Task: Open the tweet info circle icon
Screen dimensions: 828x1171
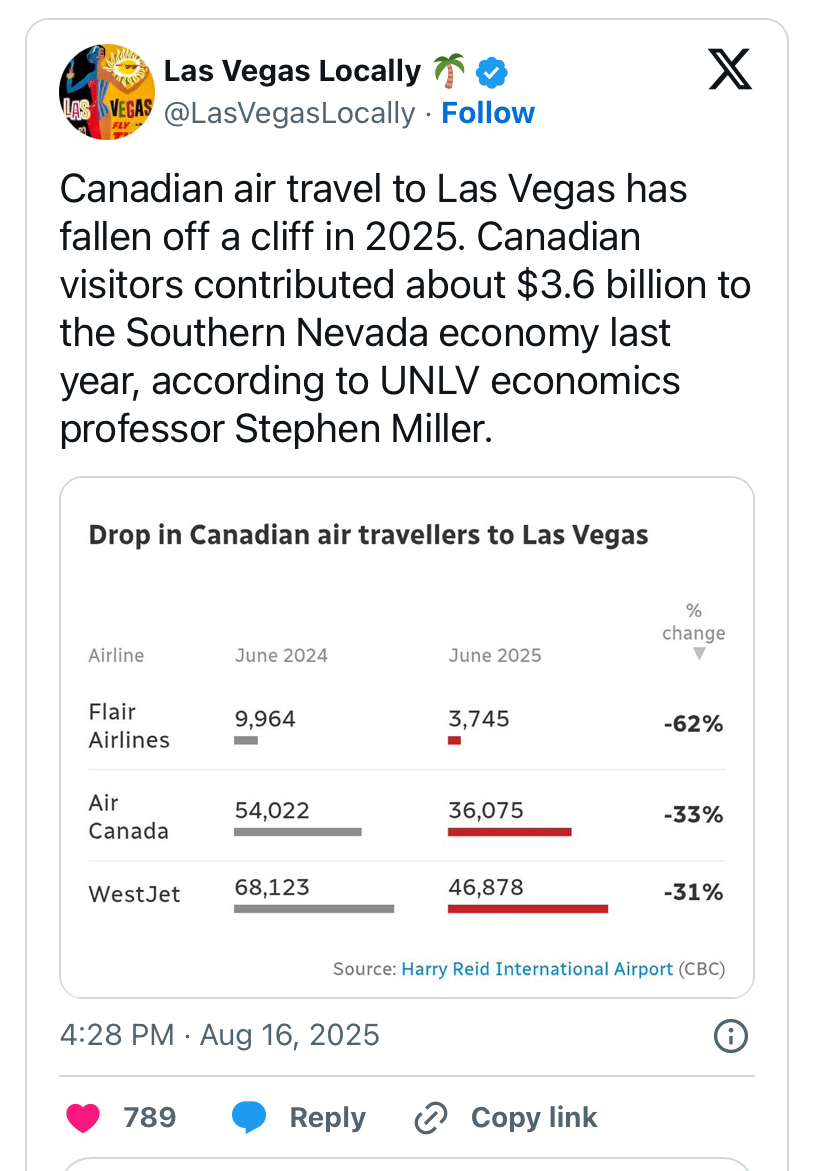Action: (730, 1036)
